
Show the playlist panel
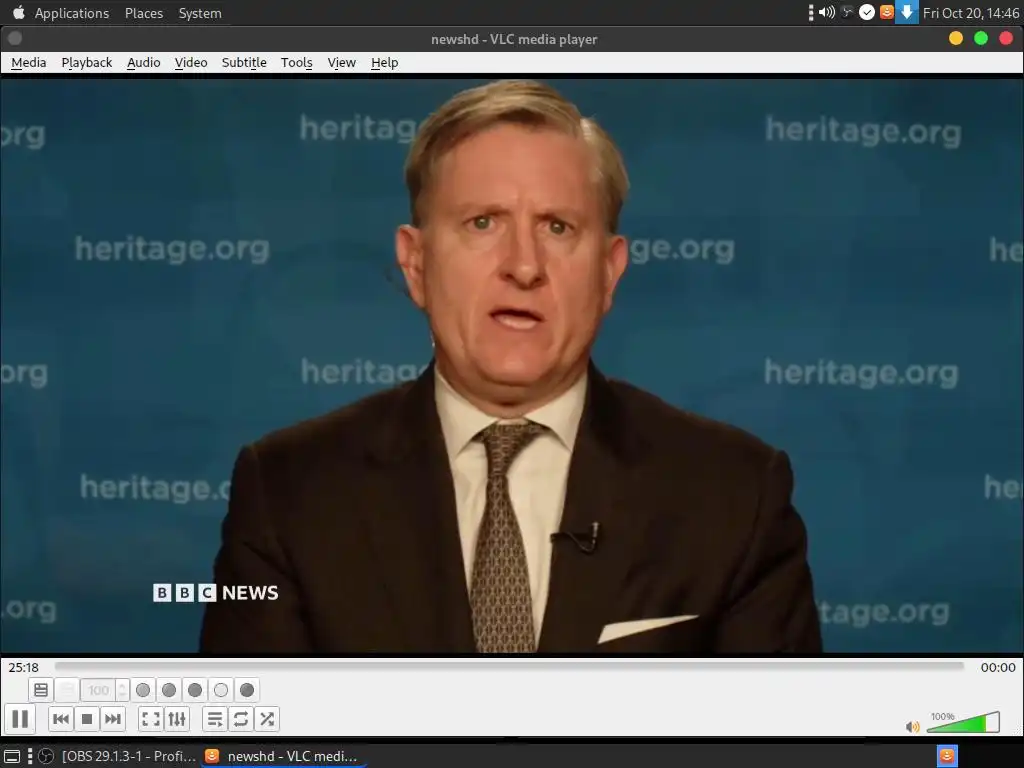215,719
